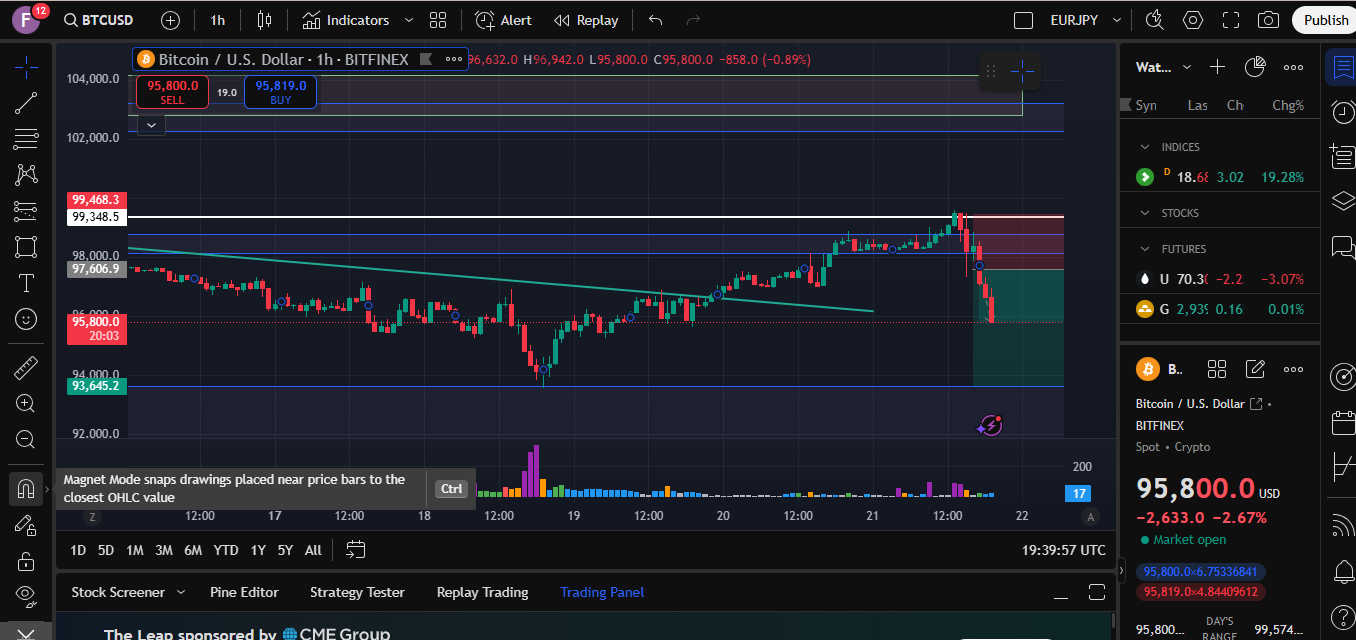Redo the last chart action

coord(693,20)
